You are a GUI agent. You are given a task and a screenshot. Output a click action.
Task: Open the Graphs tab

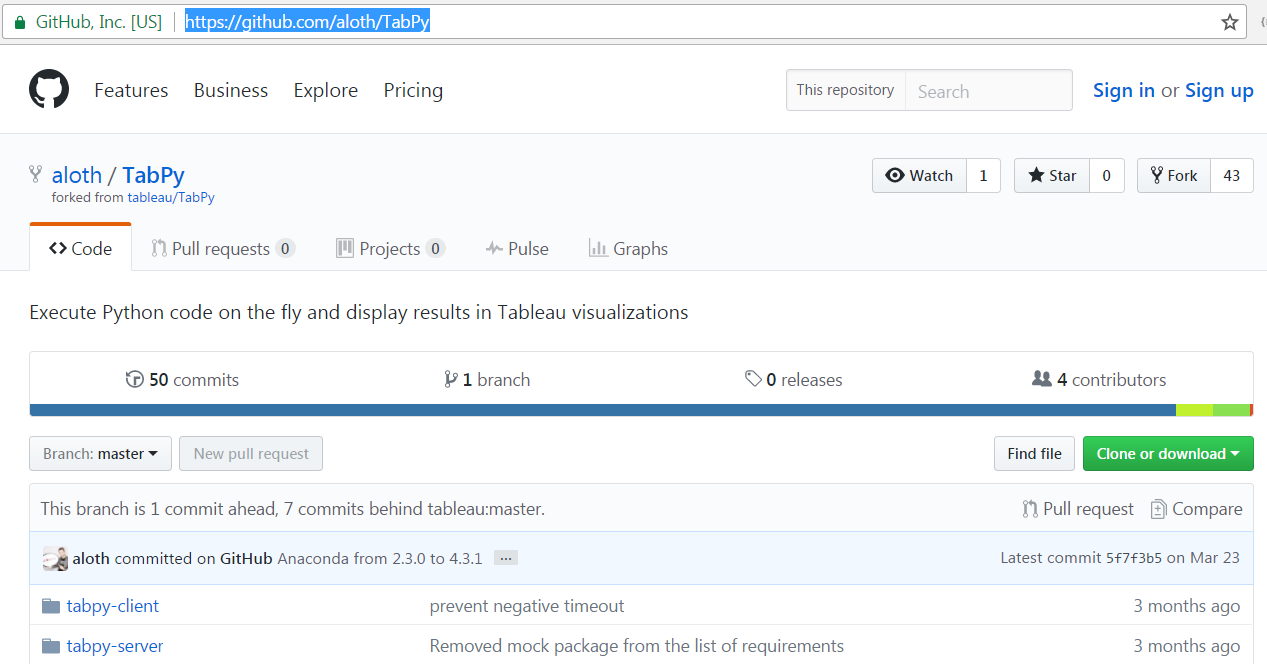coord(628,248)
